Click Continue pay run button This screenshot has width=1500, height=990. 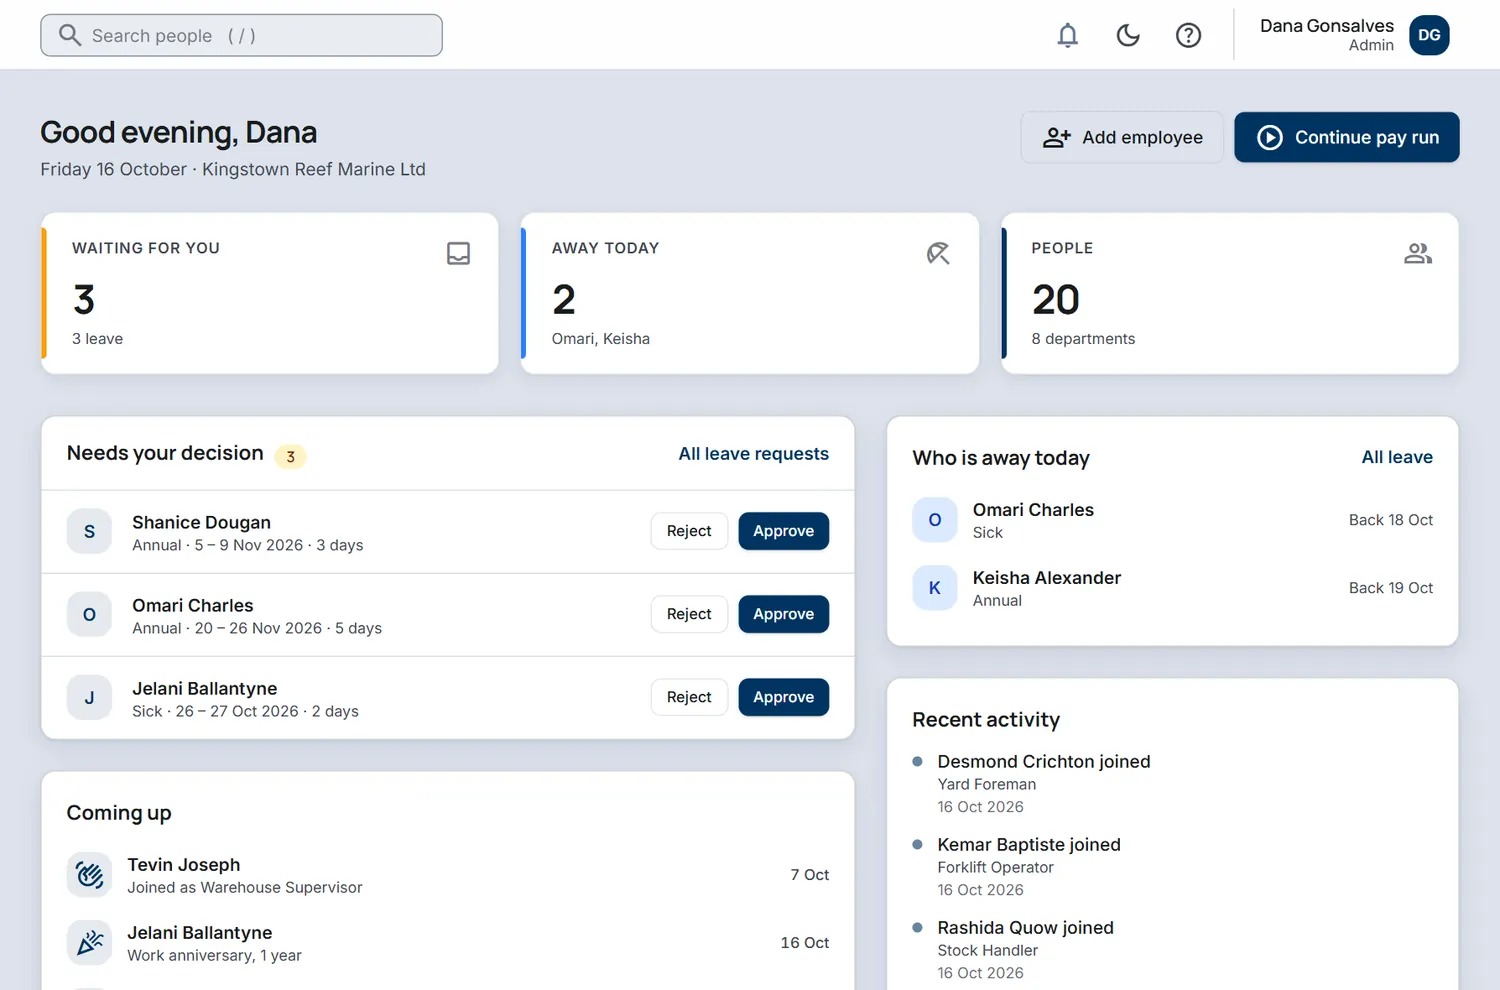[x=1347, y=137]
